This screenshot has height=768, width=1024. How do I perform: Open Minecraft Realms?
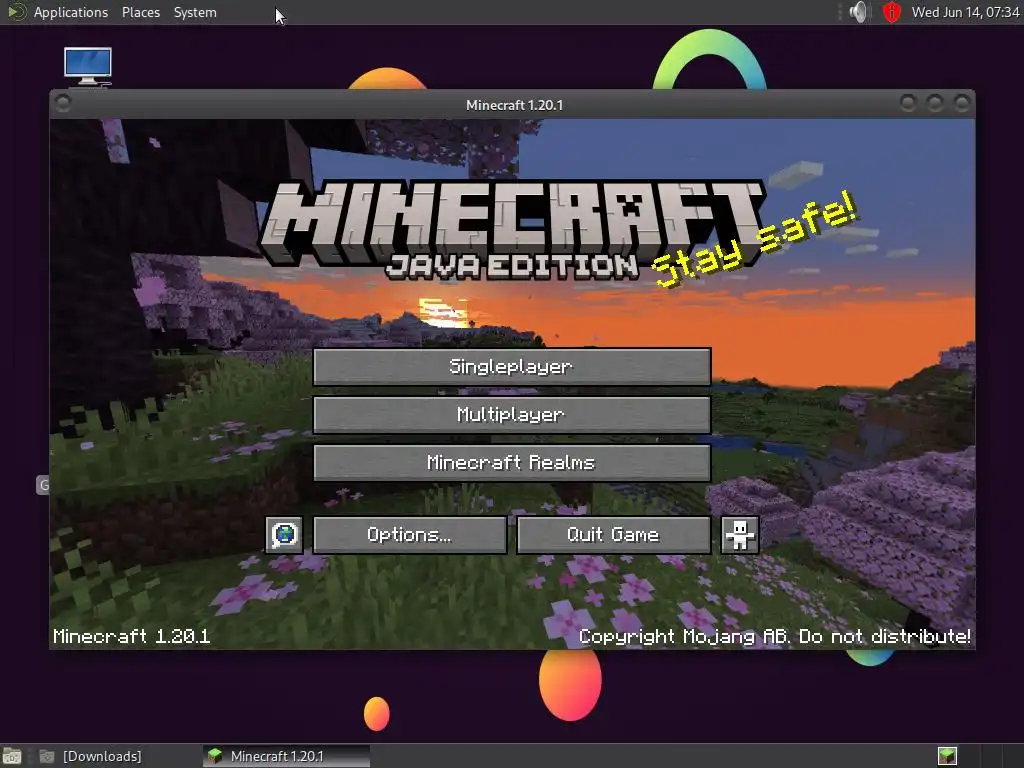511,463
